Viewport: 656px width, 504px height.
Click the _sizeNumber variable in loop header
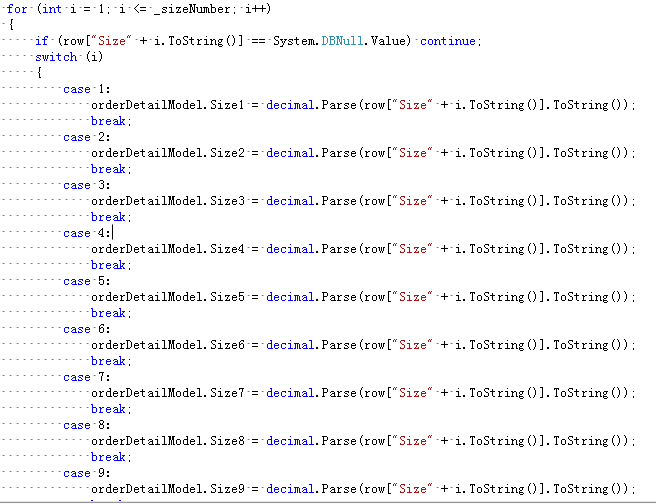pos(192,9)
